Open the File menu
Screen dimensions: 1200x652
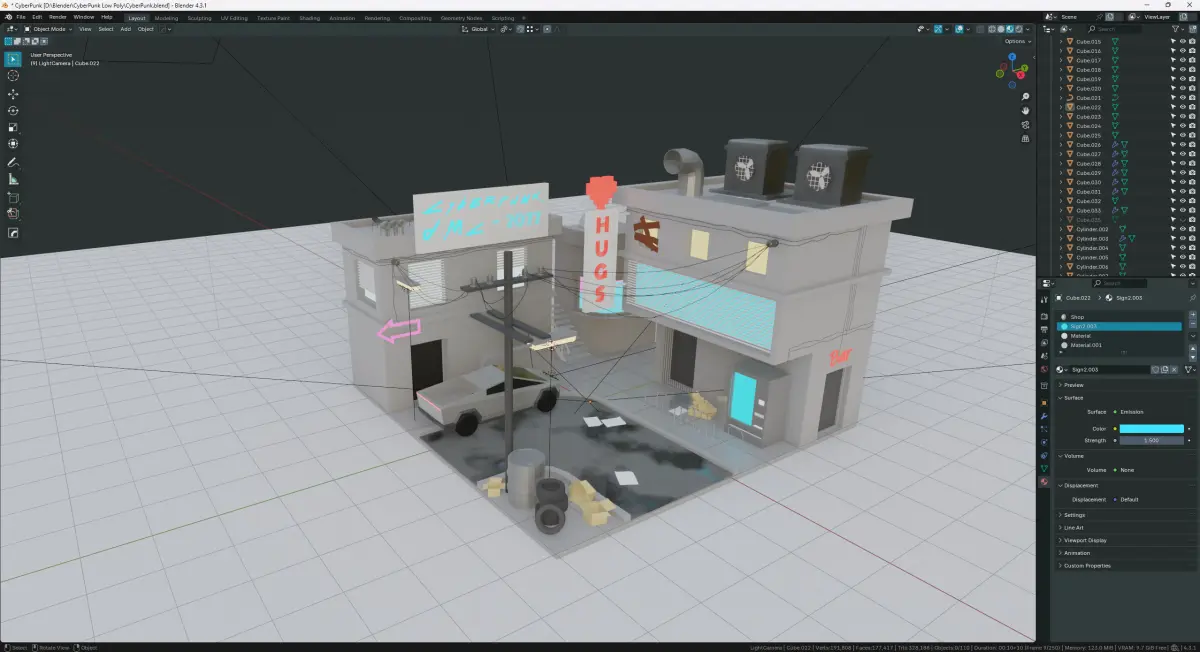(21, 17)
